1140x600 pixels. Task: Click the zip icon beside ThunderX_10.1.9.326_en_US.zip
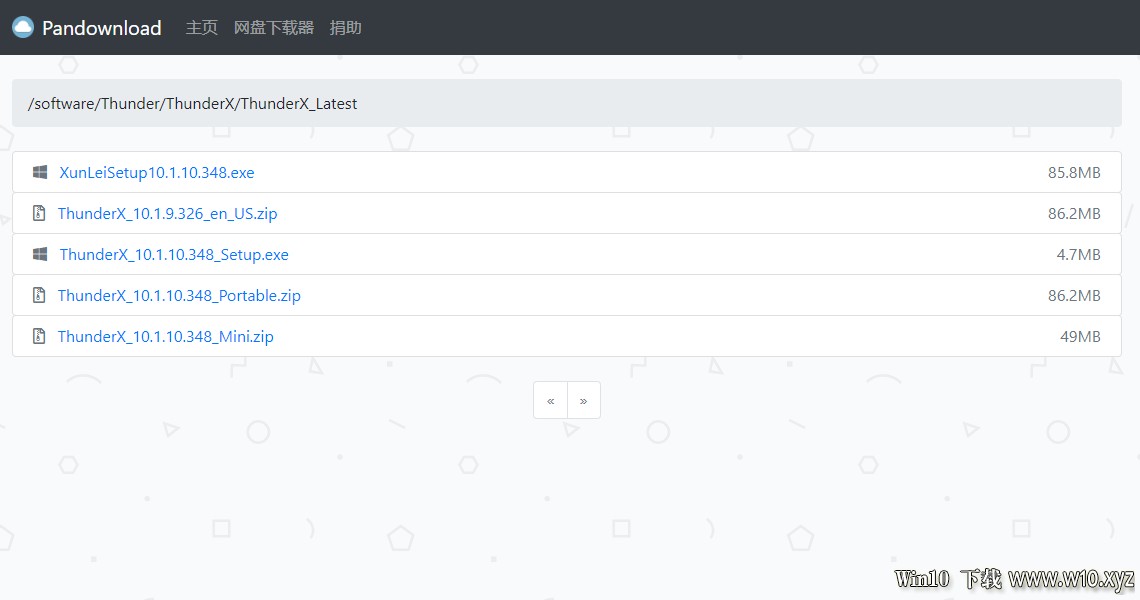39,213
